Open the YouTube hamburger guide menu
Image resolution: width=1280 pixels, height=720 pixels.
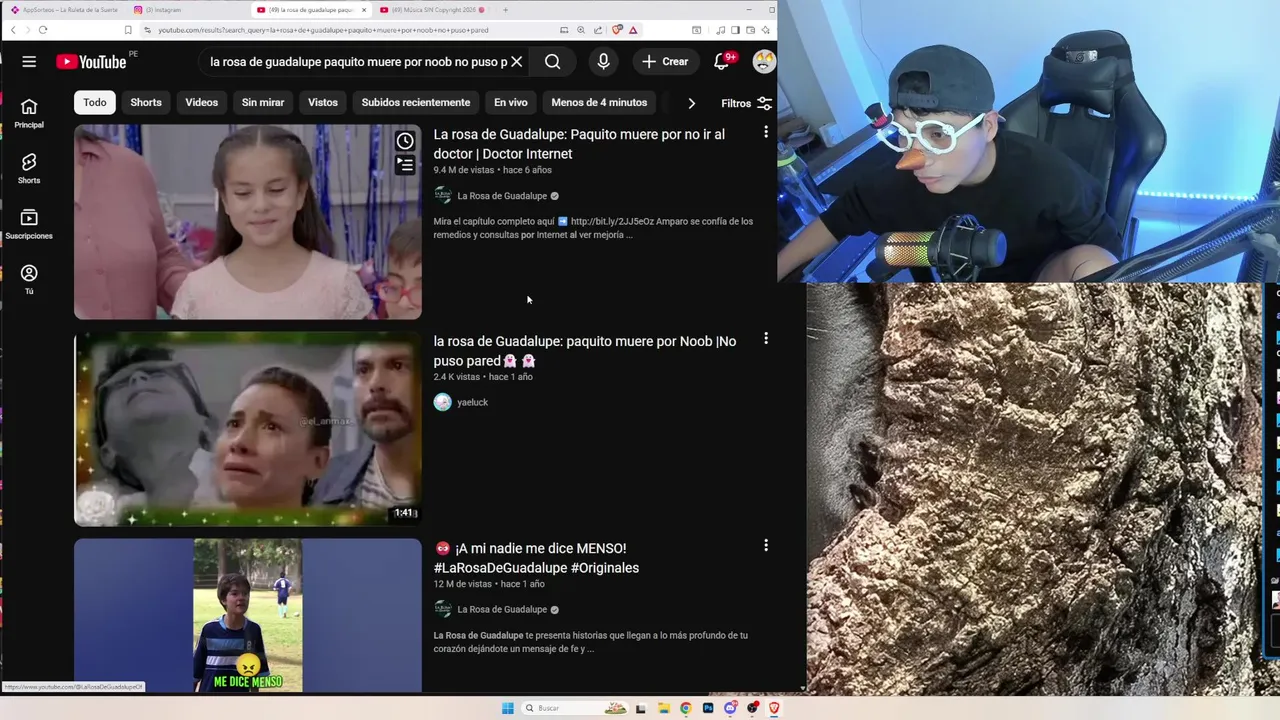(29, 62)
